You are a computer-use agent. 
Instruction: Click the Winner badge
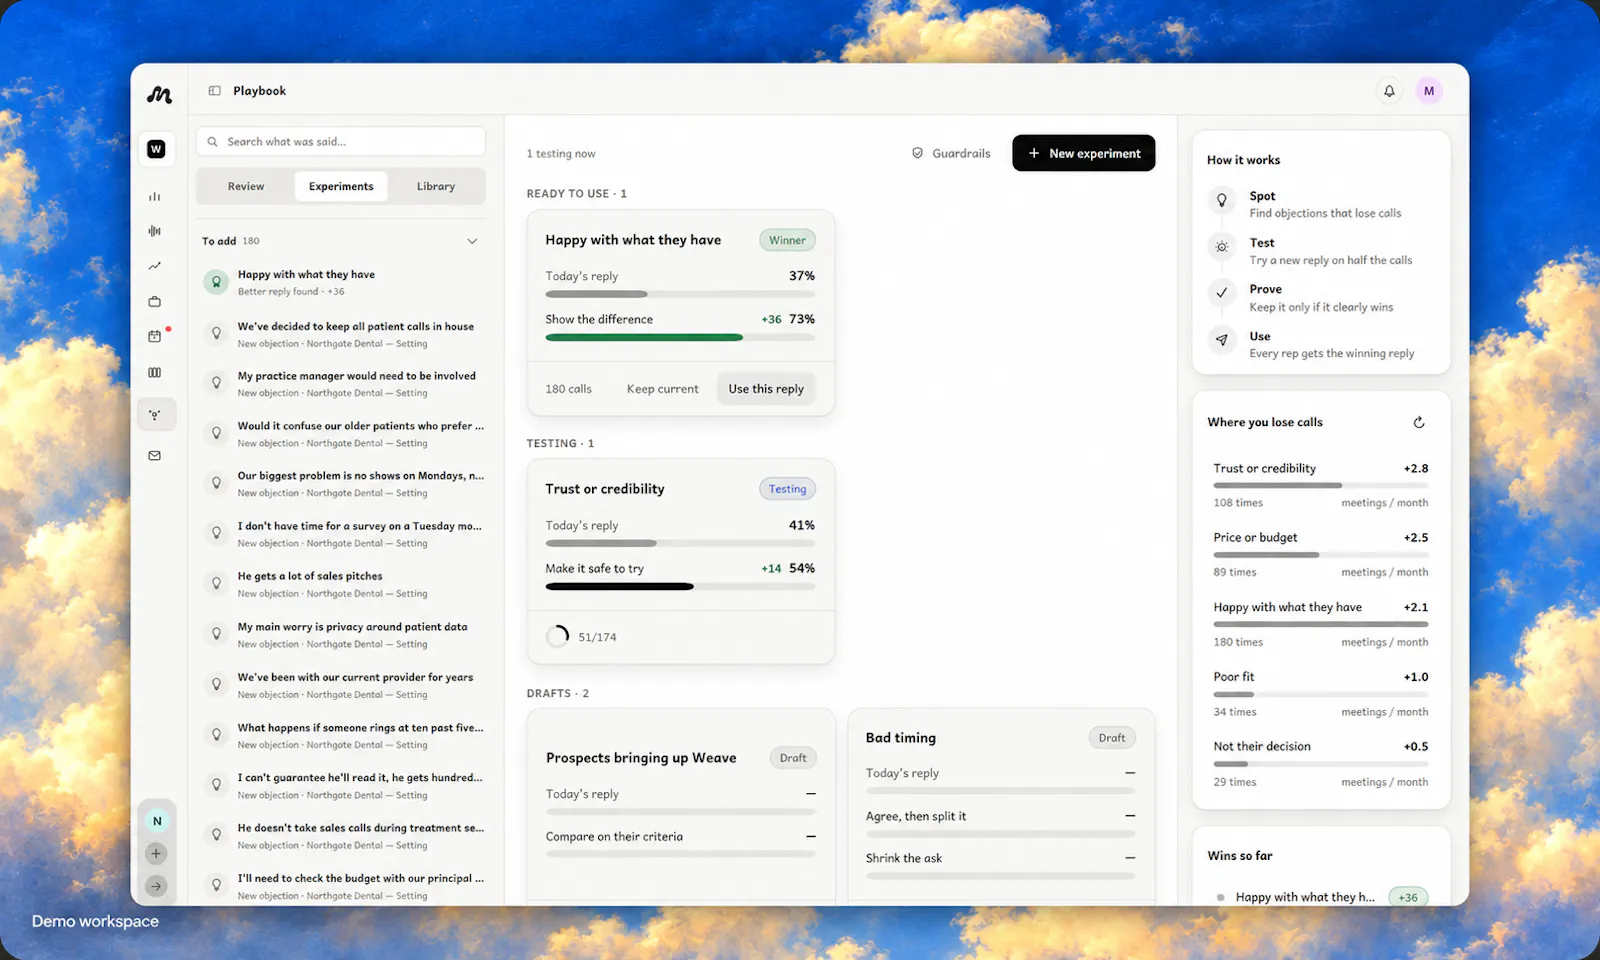tap(788, 240)
